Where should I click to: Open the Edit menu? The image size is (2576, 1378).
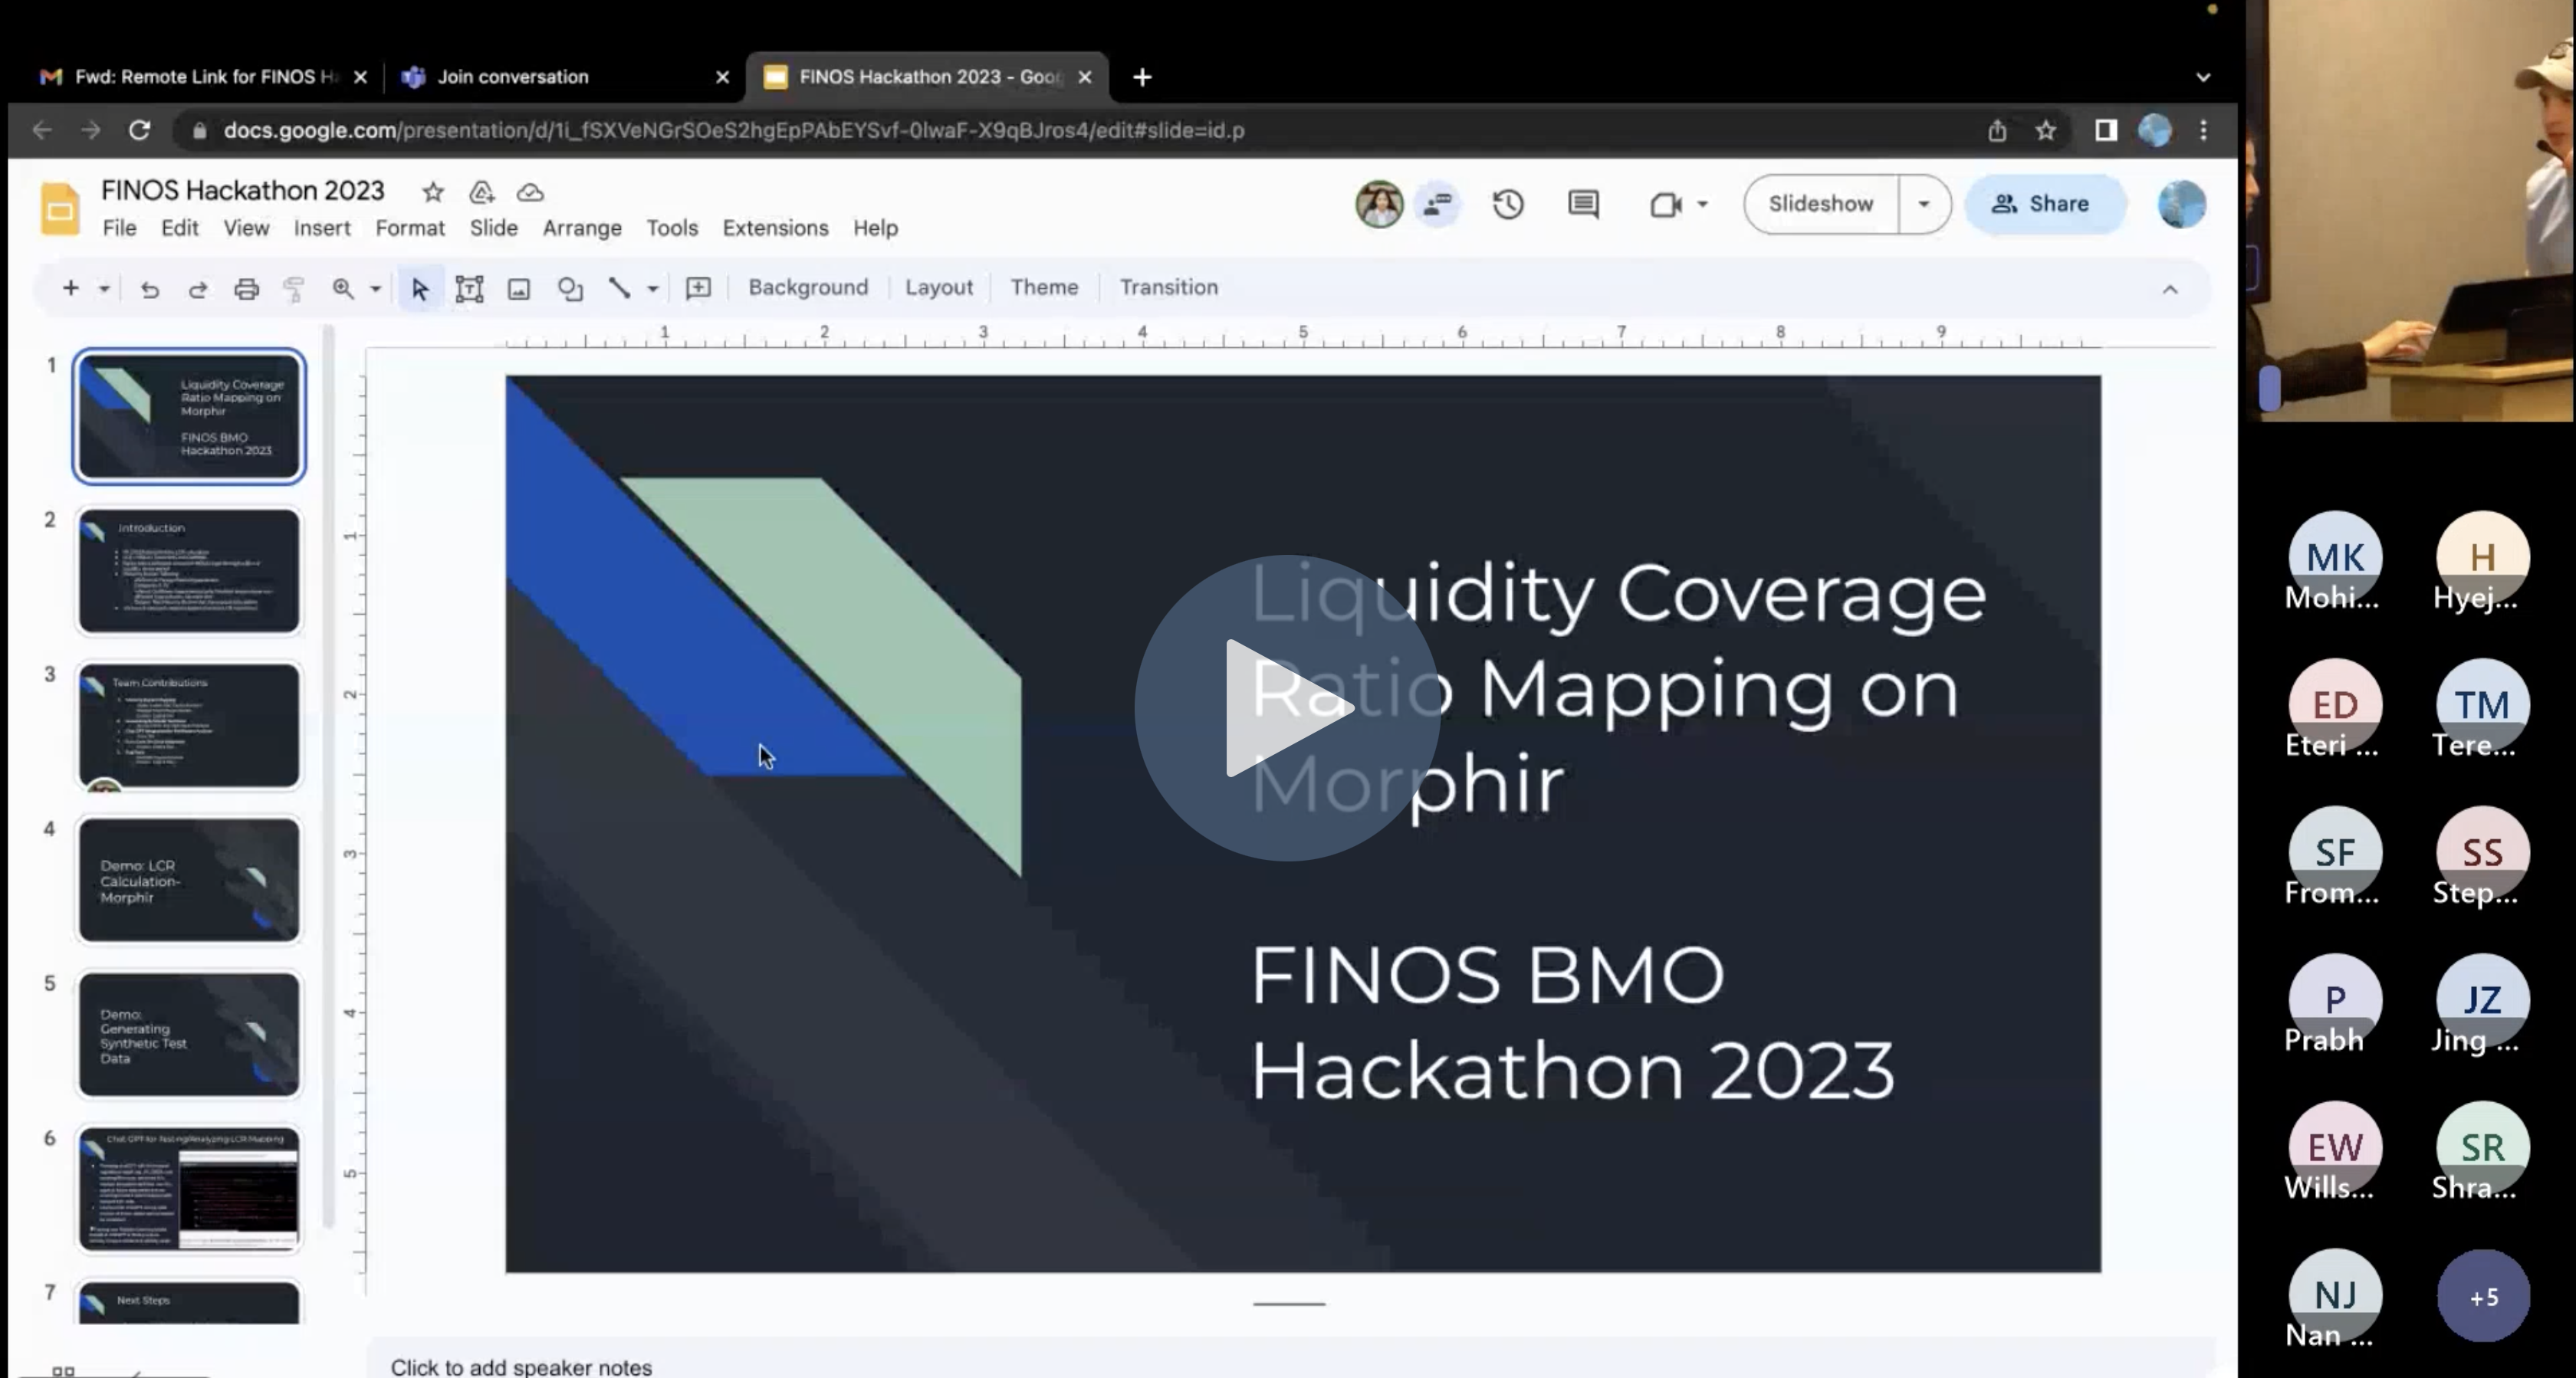point(180,228)
